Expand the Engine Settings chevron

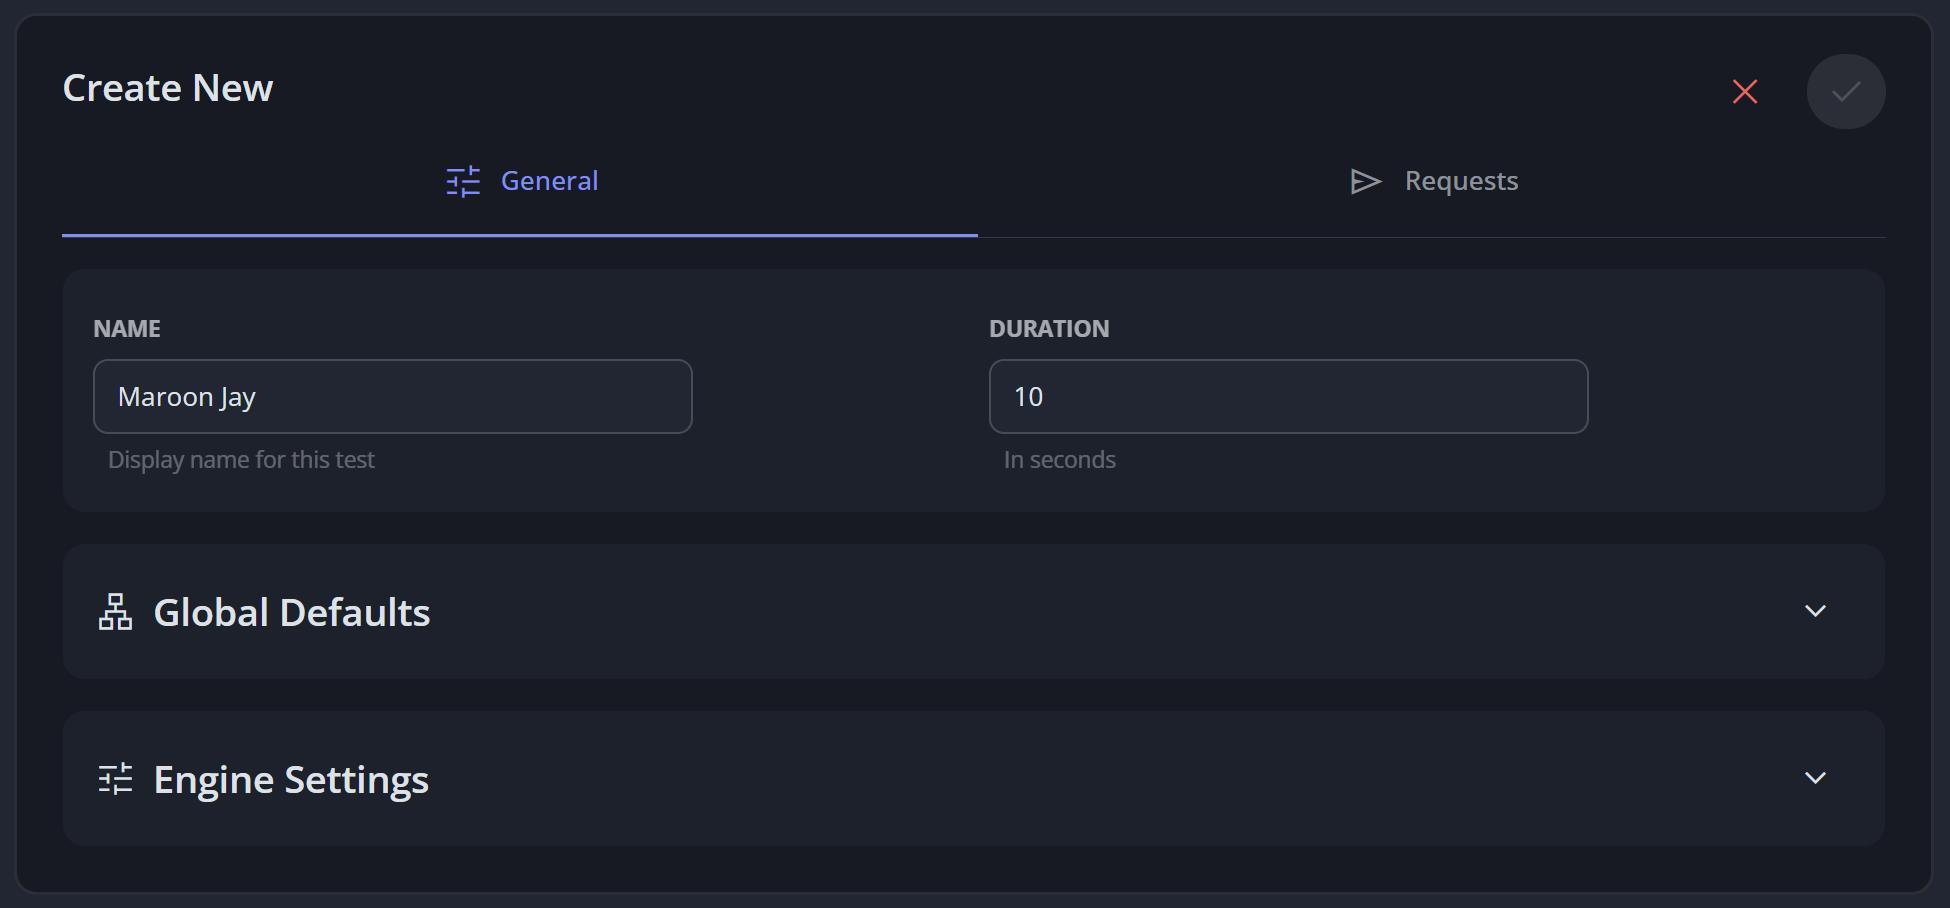coord(1815,778)
